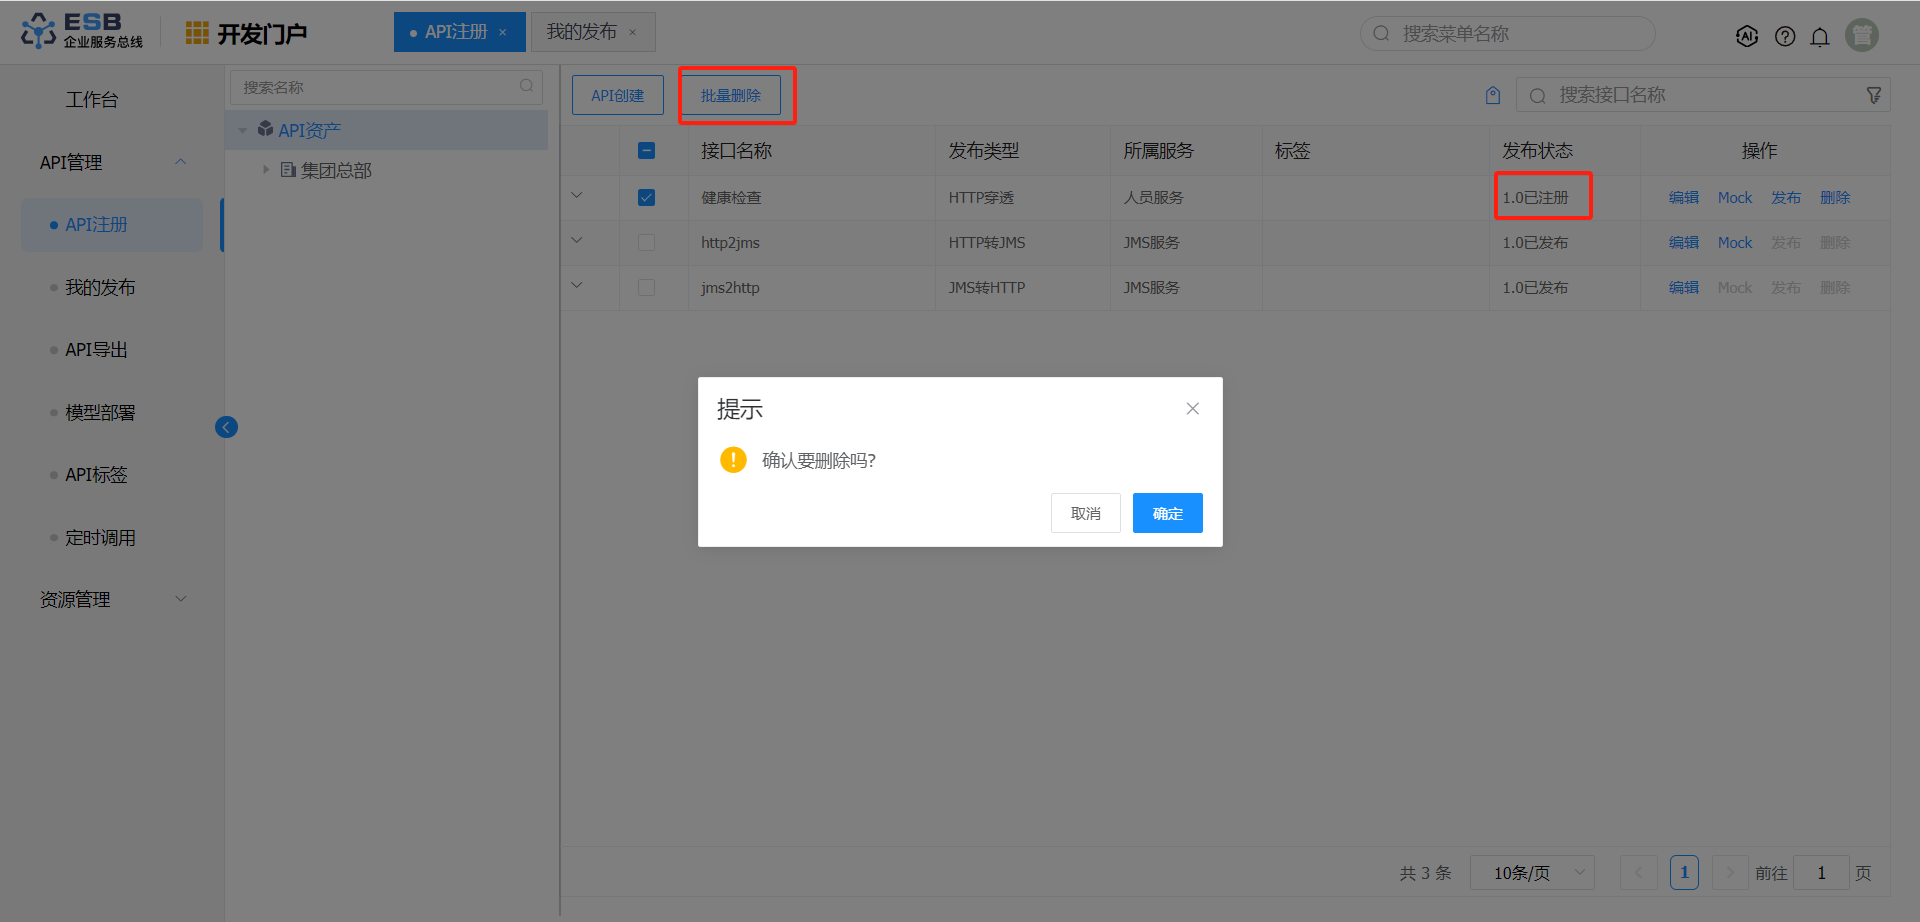Close the 我的发布 tab
Viewport: 1920px width, 922px height.
click(632, 33)
